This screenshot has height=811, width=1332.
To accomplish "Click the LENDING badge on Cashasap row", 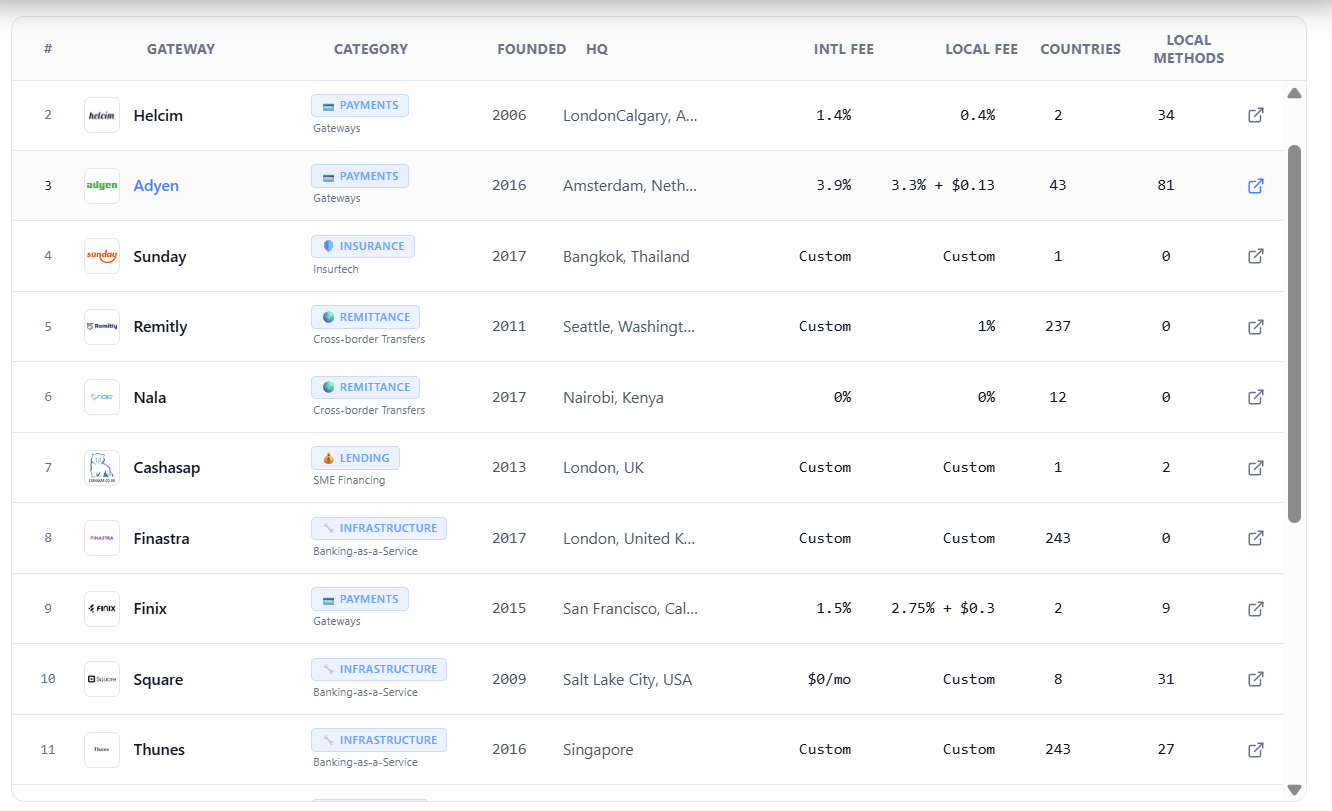I will (355, 457).
